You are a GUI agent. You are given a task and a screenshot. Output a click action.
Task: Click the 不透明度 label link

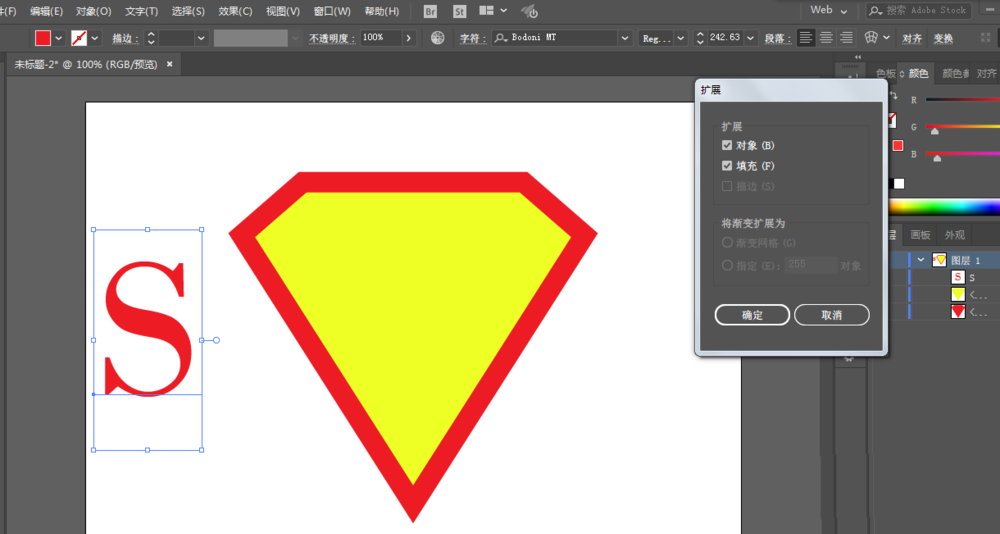332,39
